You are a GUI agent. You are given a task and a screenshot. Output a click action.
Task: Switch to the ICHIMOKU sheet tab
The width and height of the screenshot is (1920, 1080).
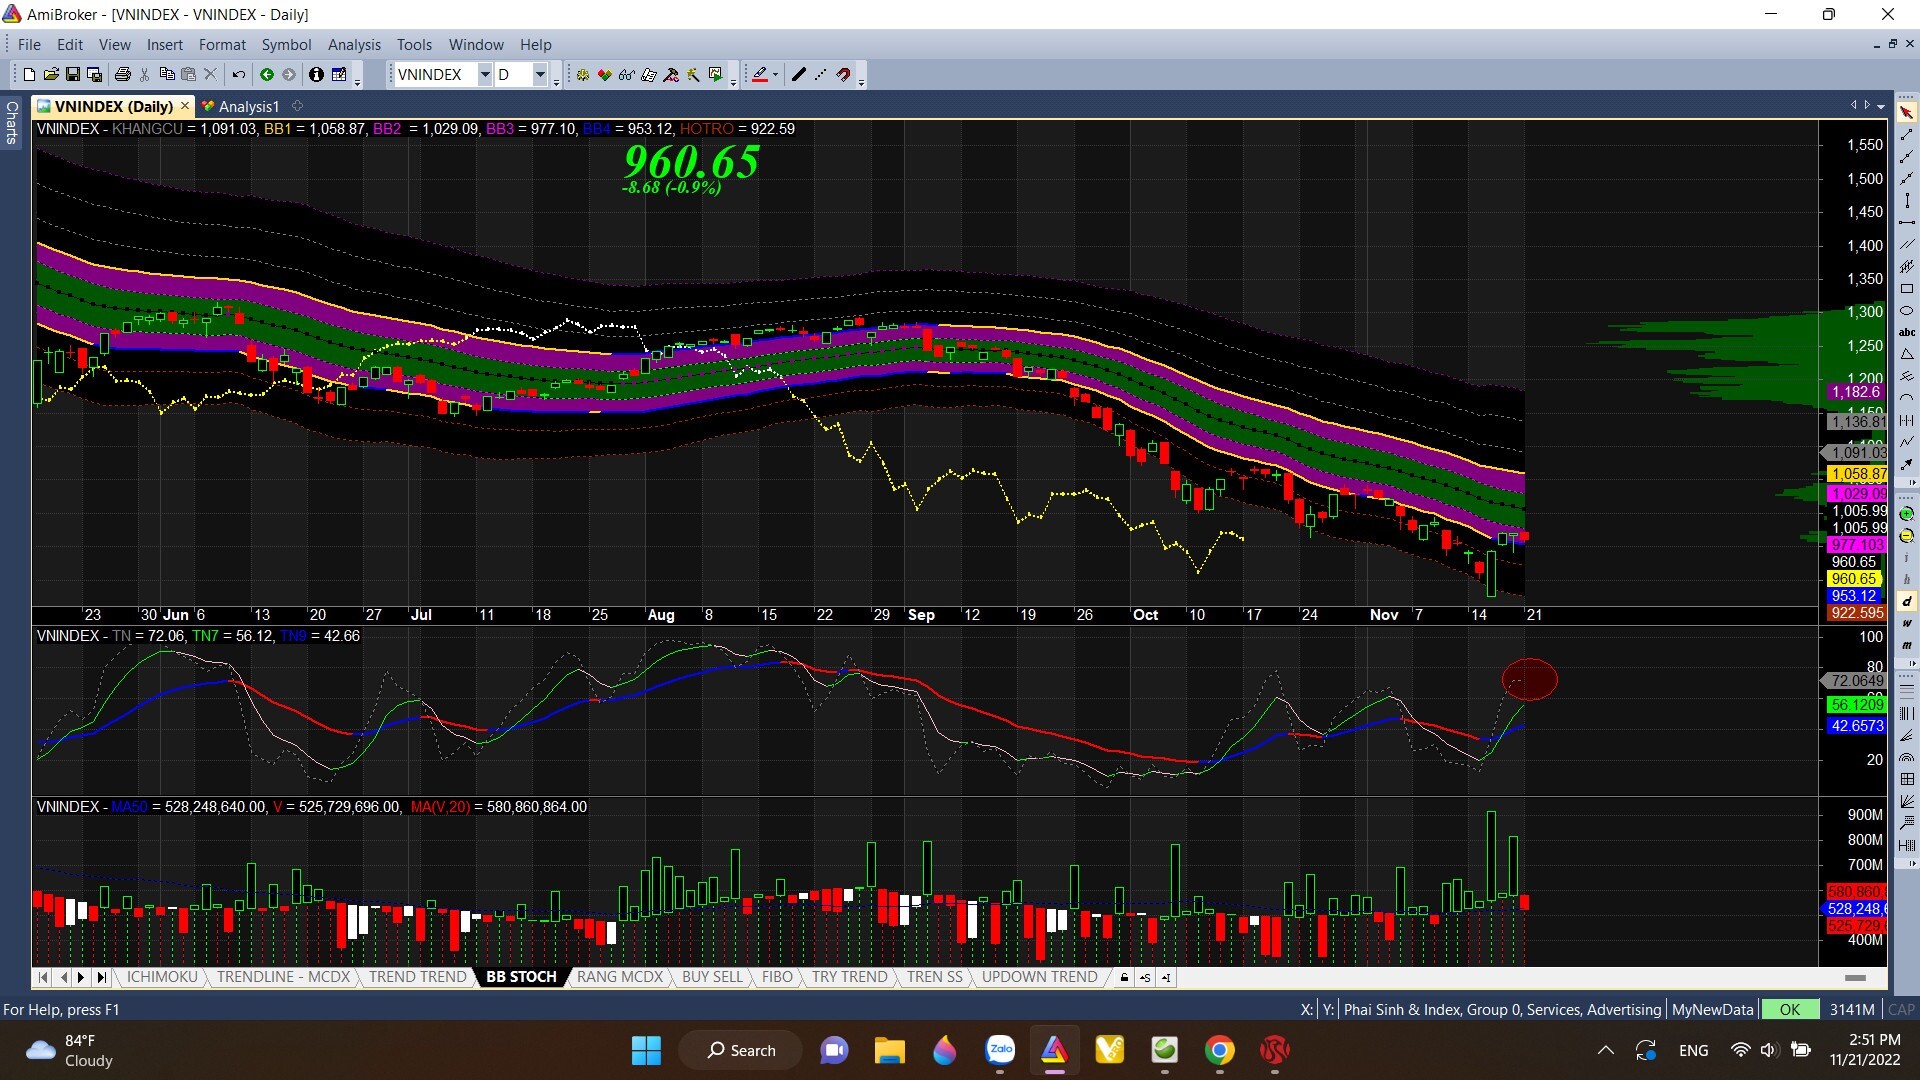(x=162, y=977)
